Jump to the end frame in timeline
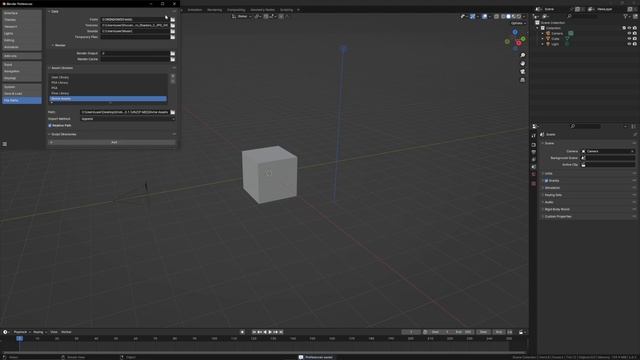Image resolution: width=640 pixels, height=360 pixels. [x=281, y=332]
